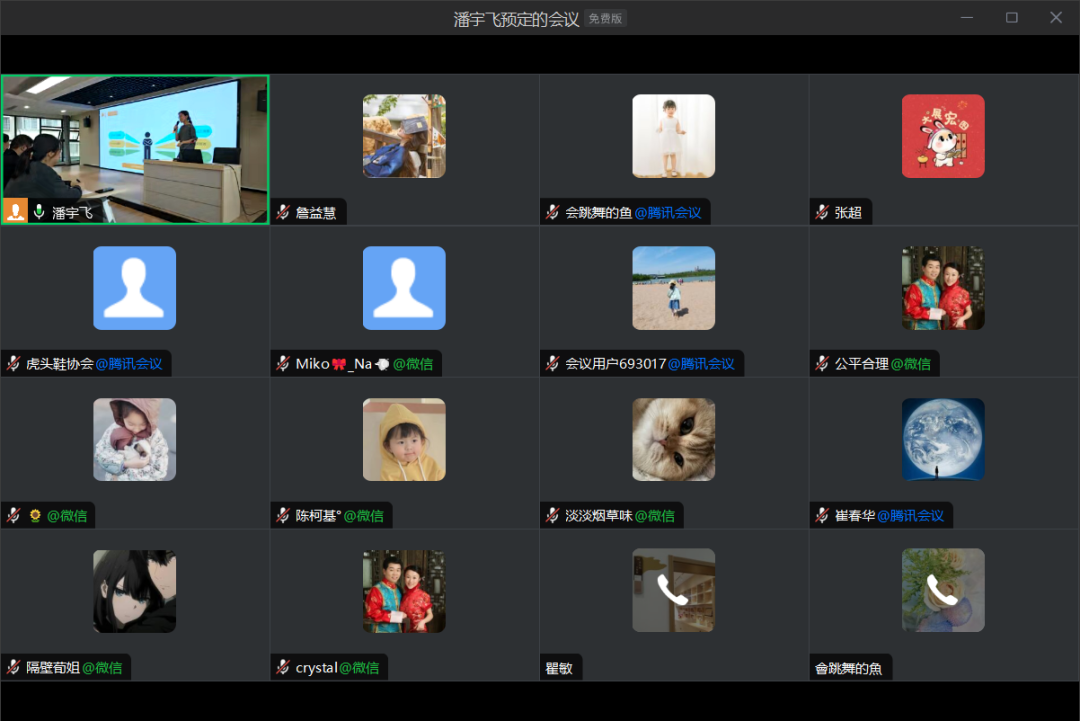
Task: Click the muted mic icon beside 隔壁荀姐
Action: coord(14,667)
